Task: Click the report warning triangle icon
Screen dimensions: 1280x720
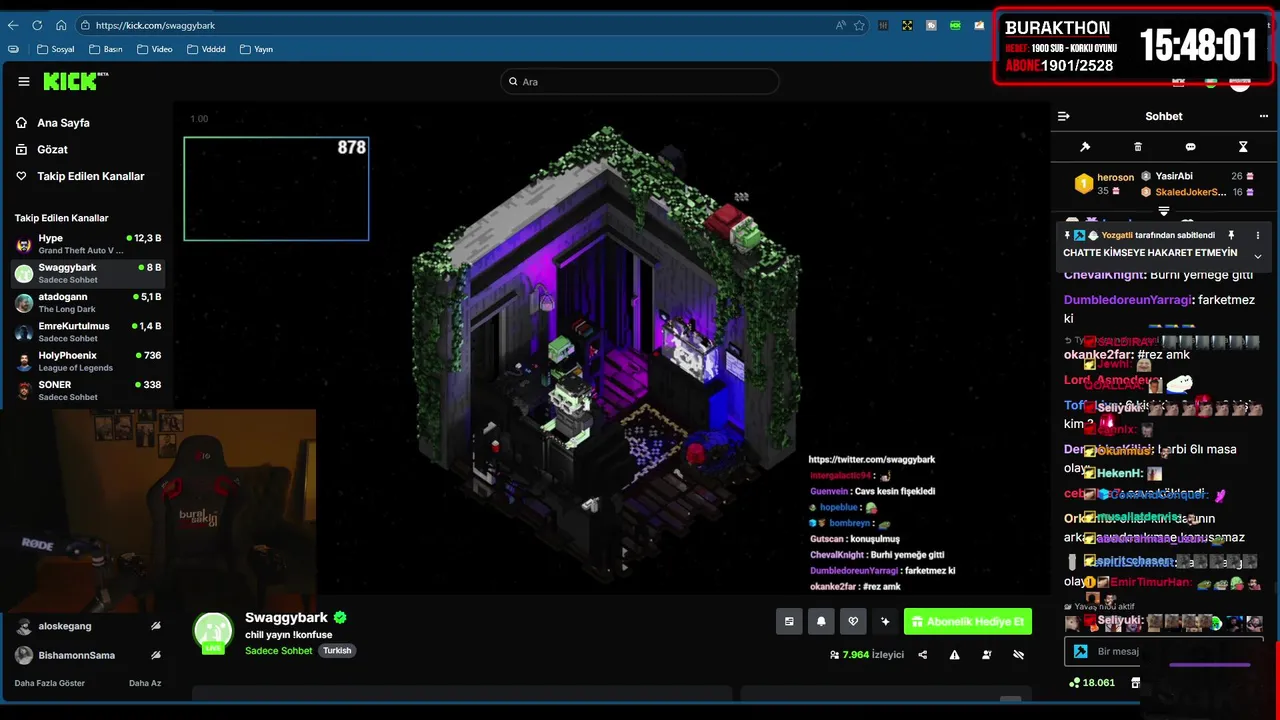Action: click(954, 655)
